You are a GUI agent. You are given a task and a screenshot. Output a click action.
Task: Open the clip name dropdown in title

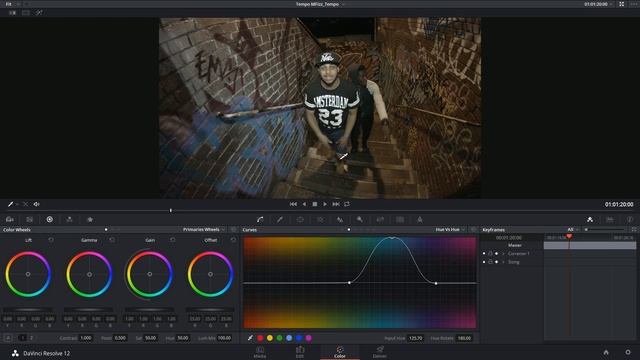point(344,4)
